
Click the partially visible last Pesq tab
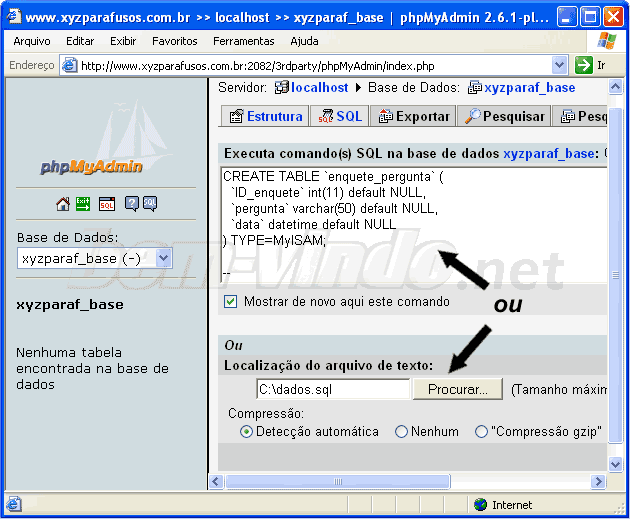click(579, 116)
